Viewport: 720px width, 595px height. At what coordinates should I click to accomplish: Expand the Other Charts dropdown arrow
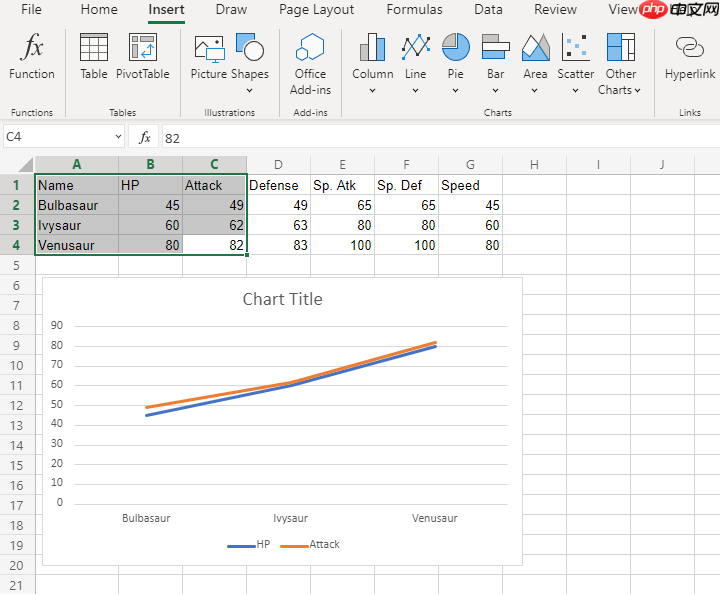click(x=638, y=90)
